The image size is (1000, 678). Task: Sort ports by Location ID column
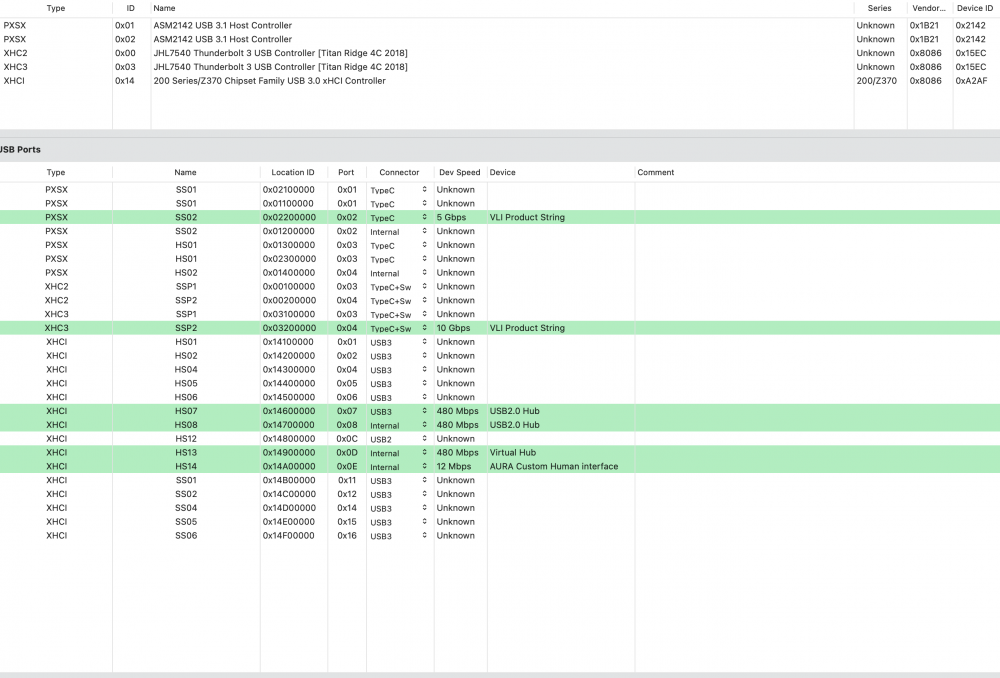click(x=293, y=172)
